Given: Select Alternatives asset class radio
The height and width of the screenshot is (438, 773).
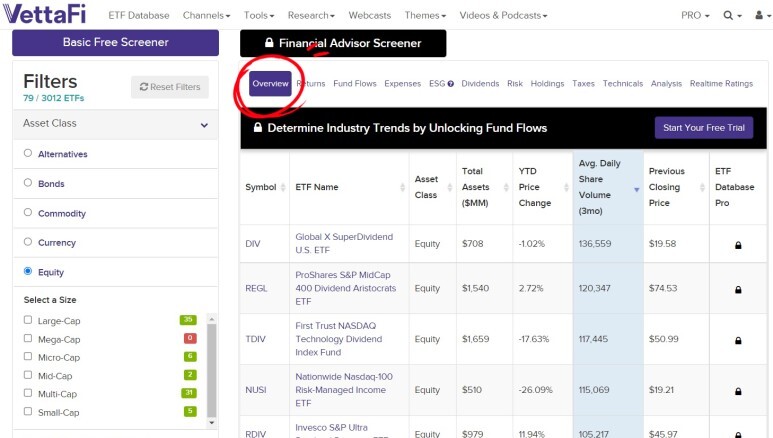Looking at the screenshot, I should coord(28,153).
